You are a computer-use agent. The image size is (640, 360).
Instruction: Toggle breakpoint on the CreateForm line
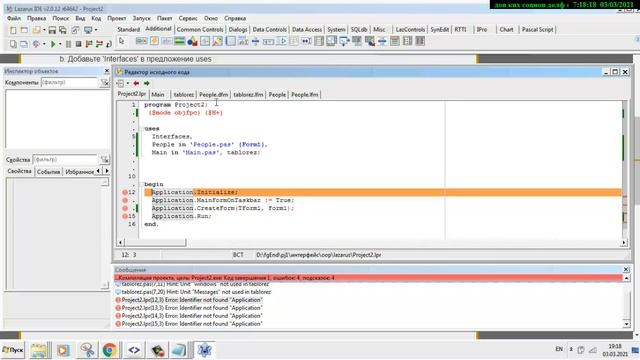[125, 208]
